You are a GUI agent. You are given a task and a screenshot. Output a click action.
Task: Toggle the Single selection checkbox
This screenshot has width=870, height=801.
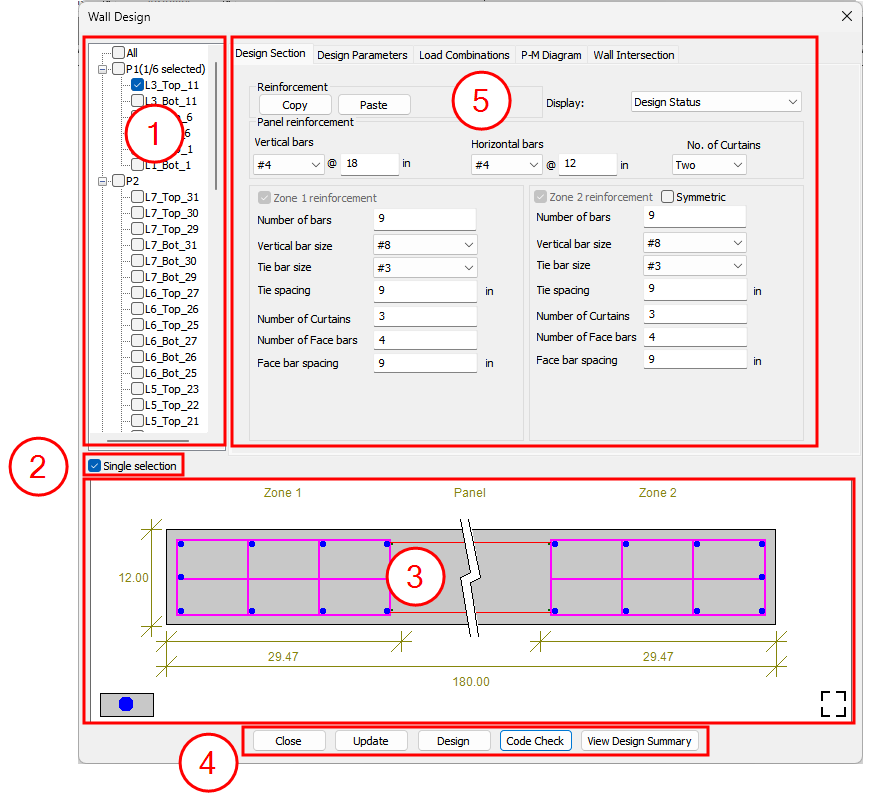[95, 466]
